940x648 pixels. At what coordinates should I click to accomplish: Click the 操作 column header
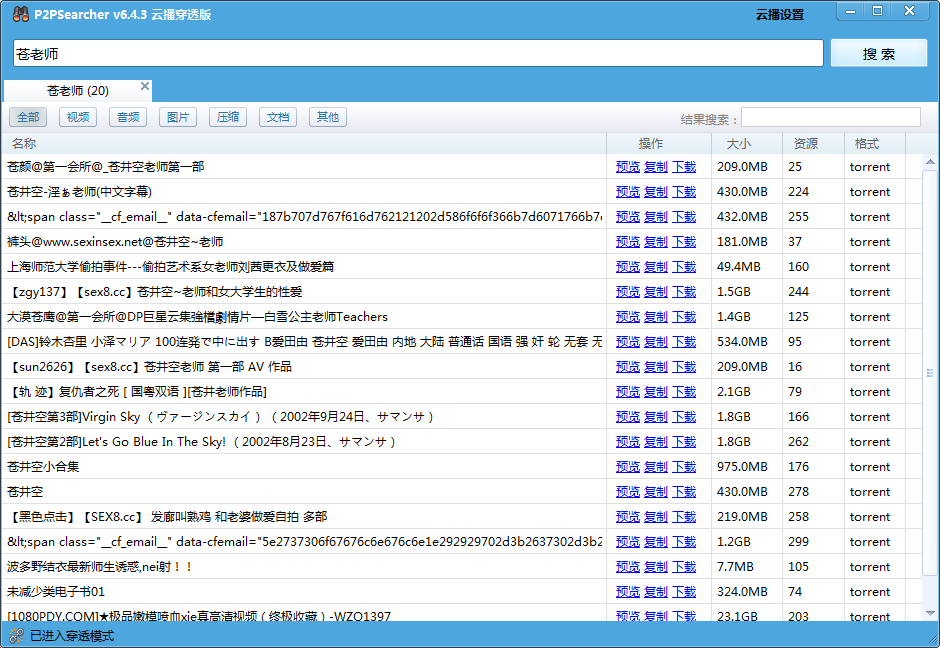coord(659,143)
